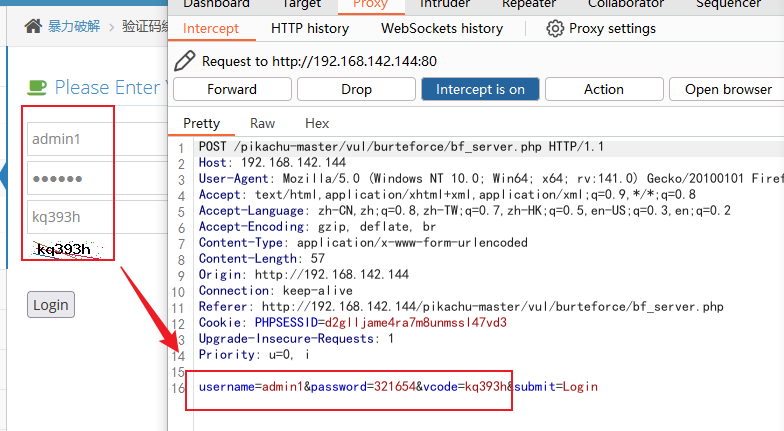
Task: Click the vcode=kq393h parameter in the body
Action: pos(464,386)
